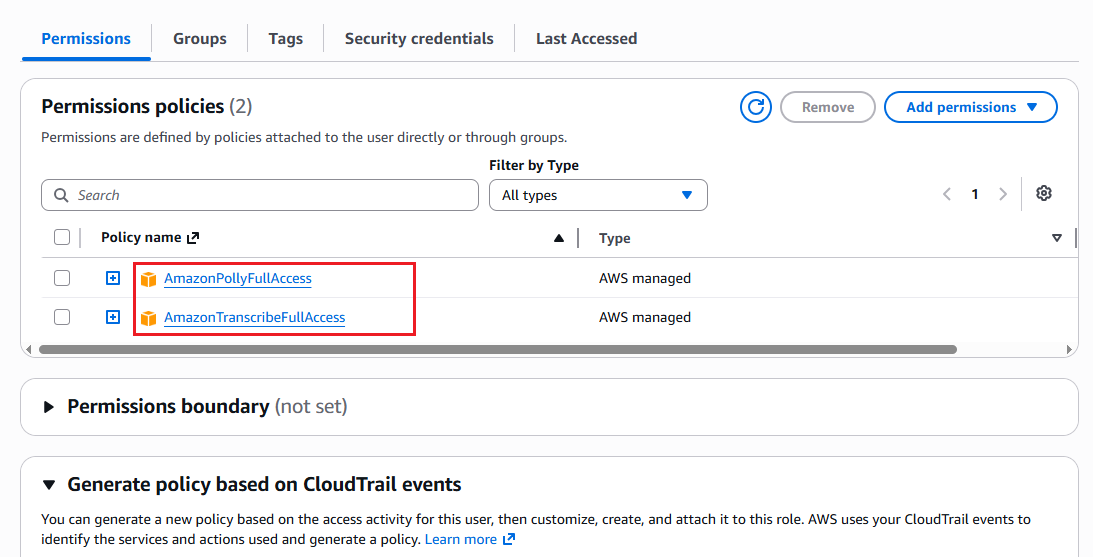Collapse Generate policy based on CloudTrail events

[x=49, y=484]
